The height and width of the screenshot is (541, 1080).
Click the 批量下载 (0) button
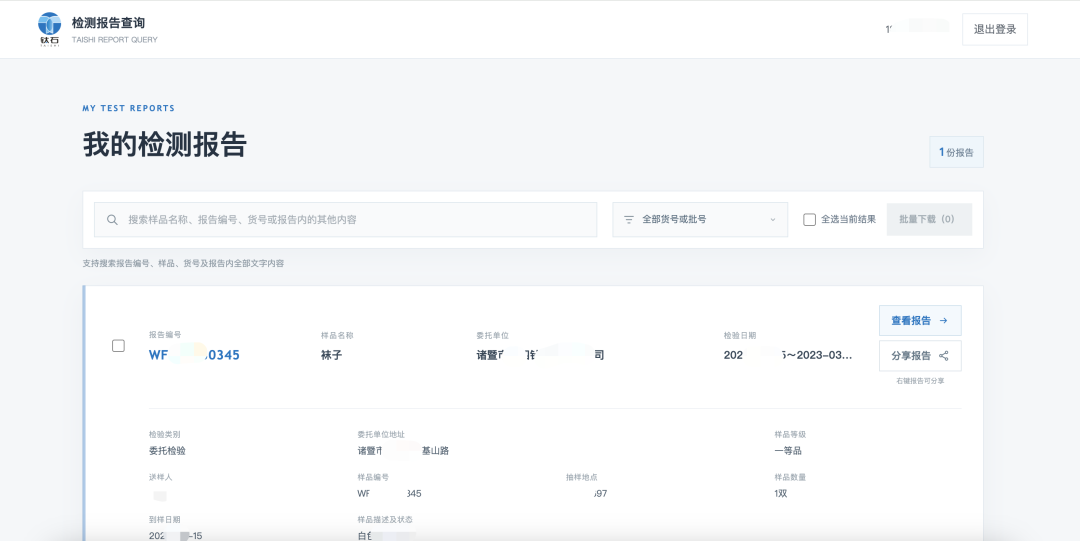(929, 220)
